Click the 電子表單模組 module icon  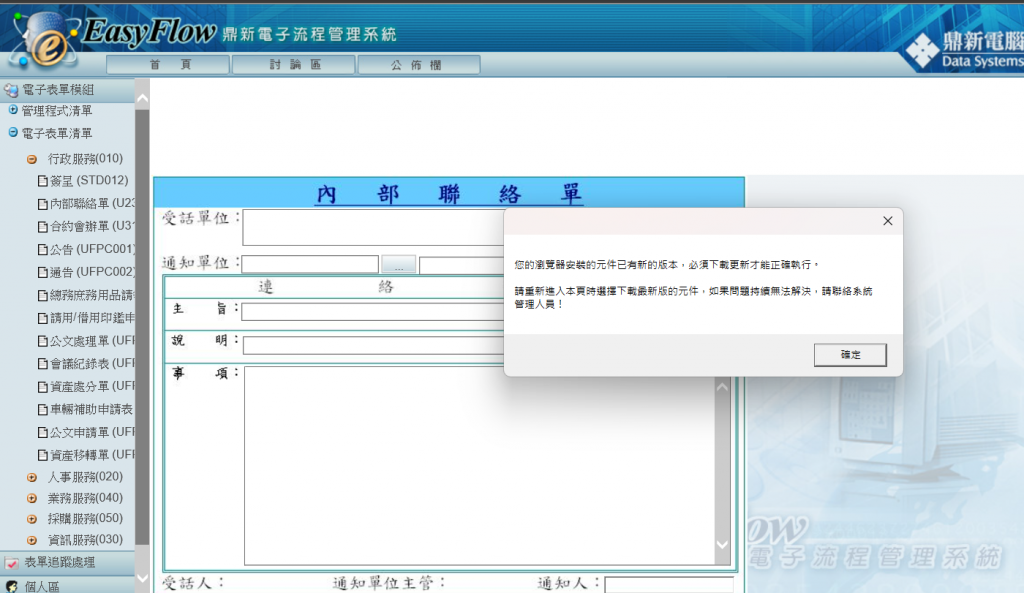click(11, 89)
